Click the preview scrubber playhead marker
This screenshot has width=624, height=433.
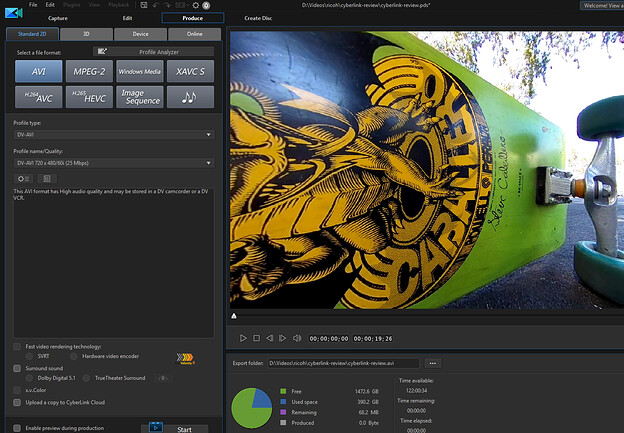tap(234, 316)
